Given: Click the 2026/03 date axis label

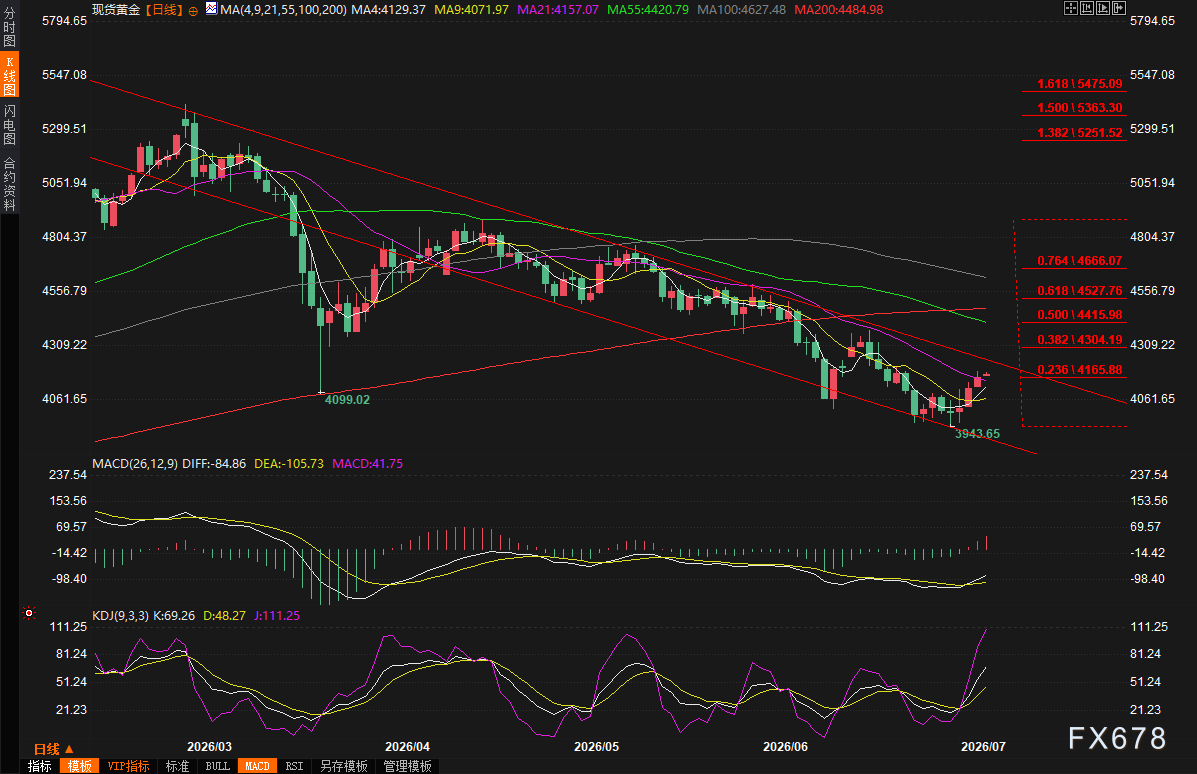Looking at the screenshot, I should click(x=209, y=747).
